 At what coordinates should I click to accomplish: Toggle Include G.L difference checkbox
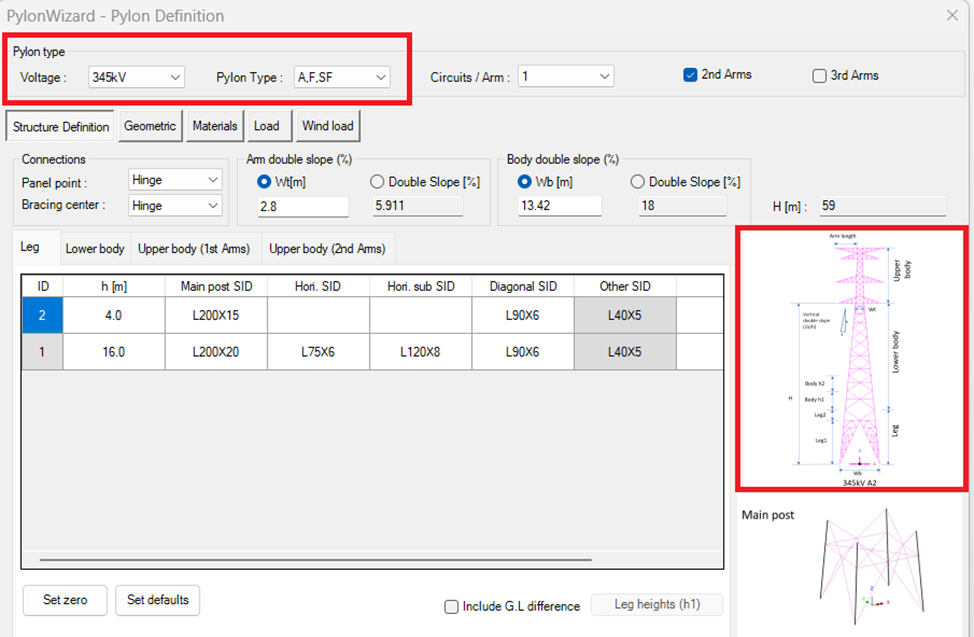pos(452,606)
